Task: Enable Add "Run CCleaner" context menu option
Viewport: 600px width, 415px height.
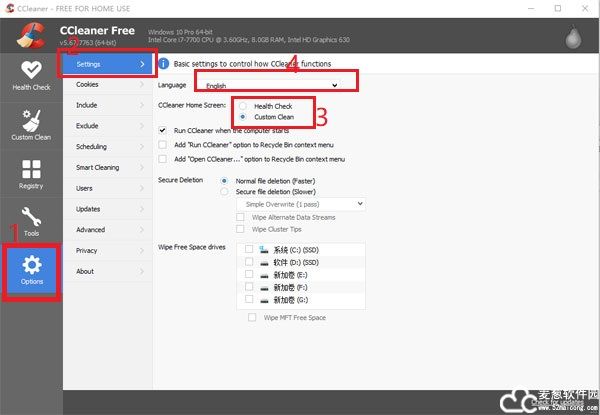Action: pyautogui.click(x=163, y=145)
